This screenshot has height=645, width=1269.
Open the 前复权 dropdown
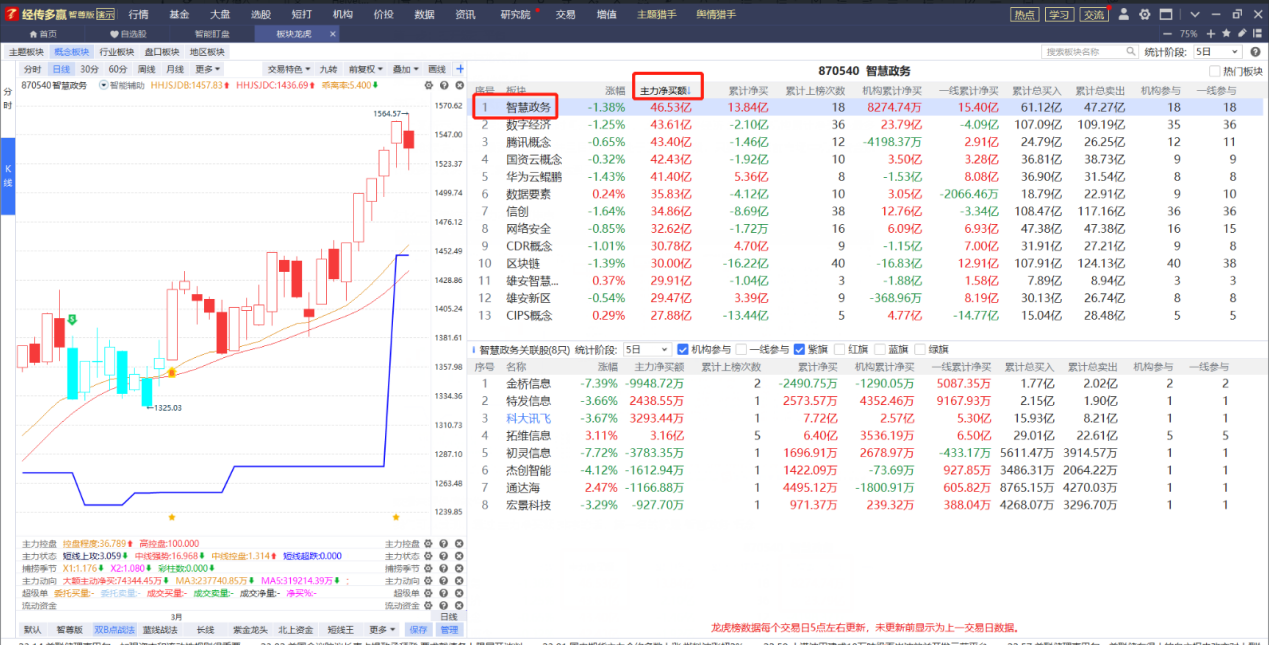(367, 69)
